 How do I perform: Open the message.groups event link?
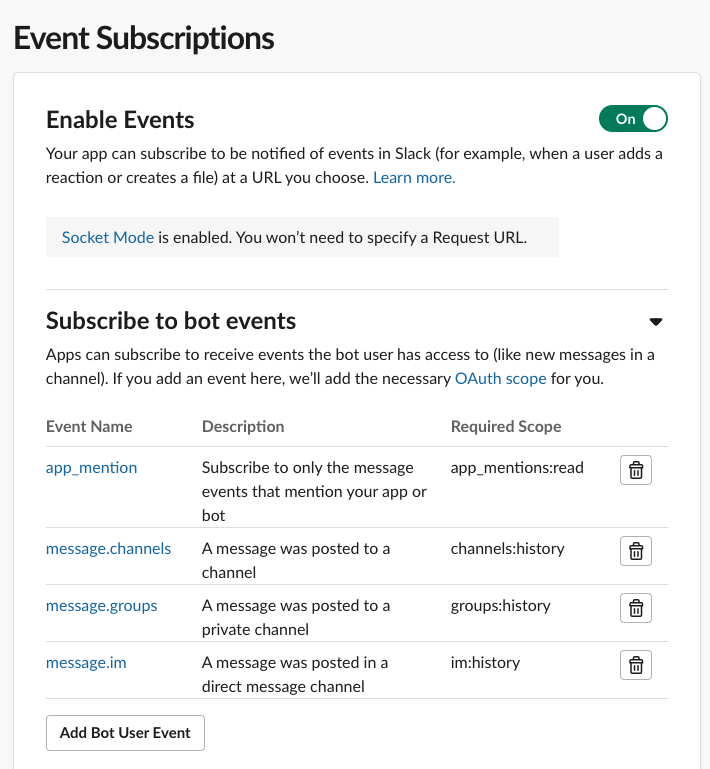tap(101, 606)
